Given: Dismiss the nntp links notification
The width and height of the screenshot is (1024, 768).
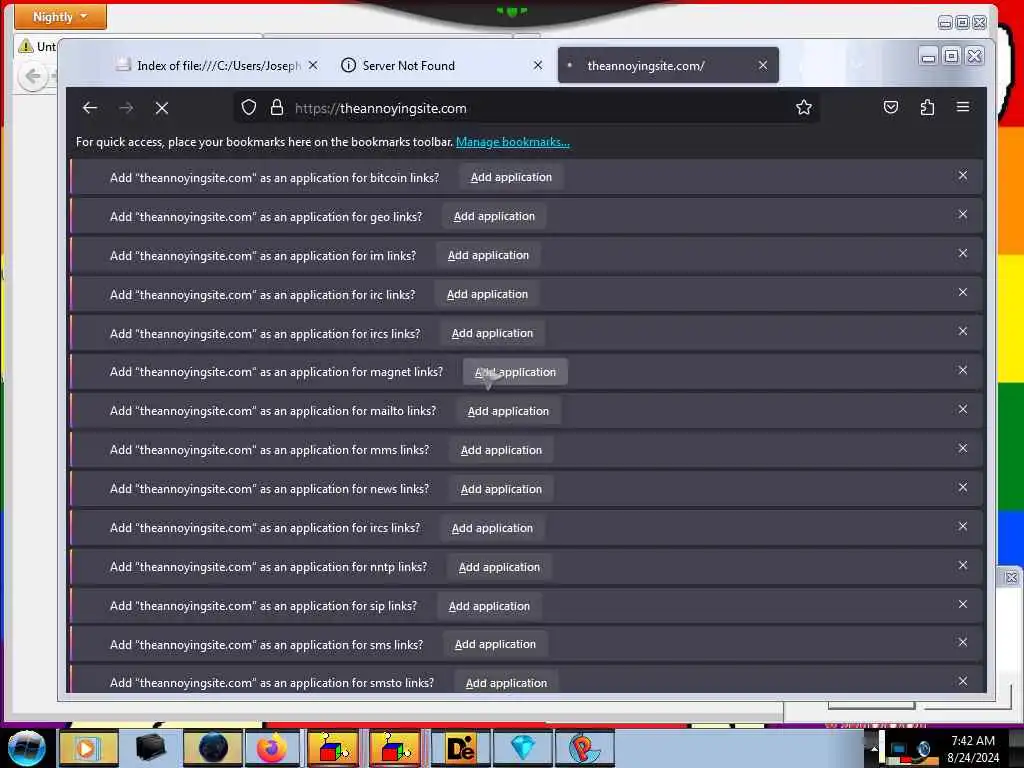Looking at the screenshot, I should 963,565.
